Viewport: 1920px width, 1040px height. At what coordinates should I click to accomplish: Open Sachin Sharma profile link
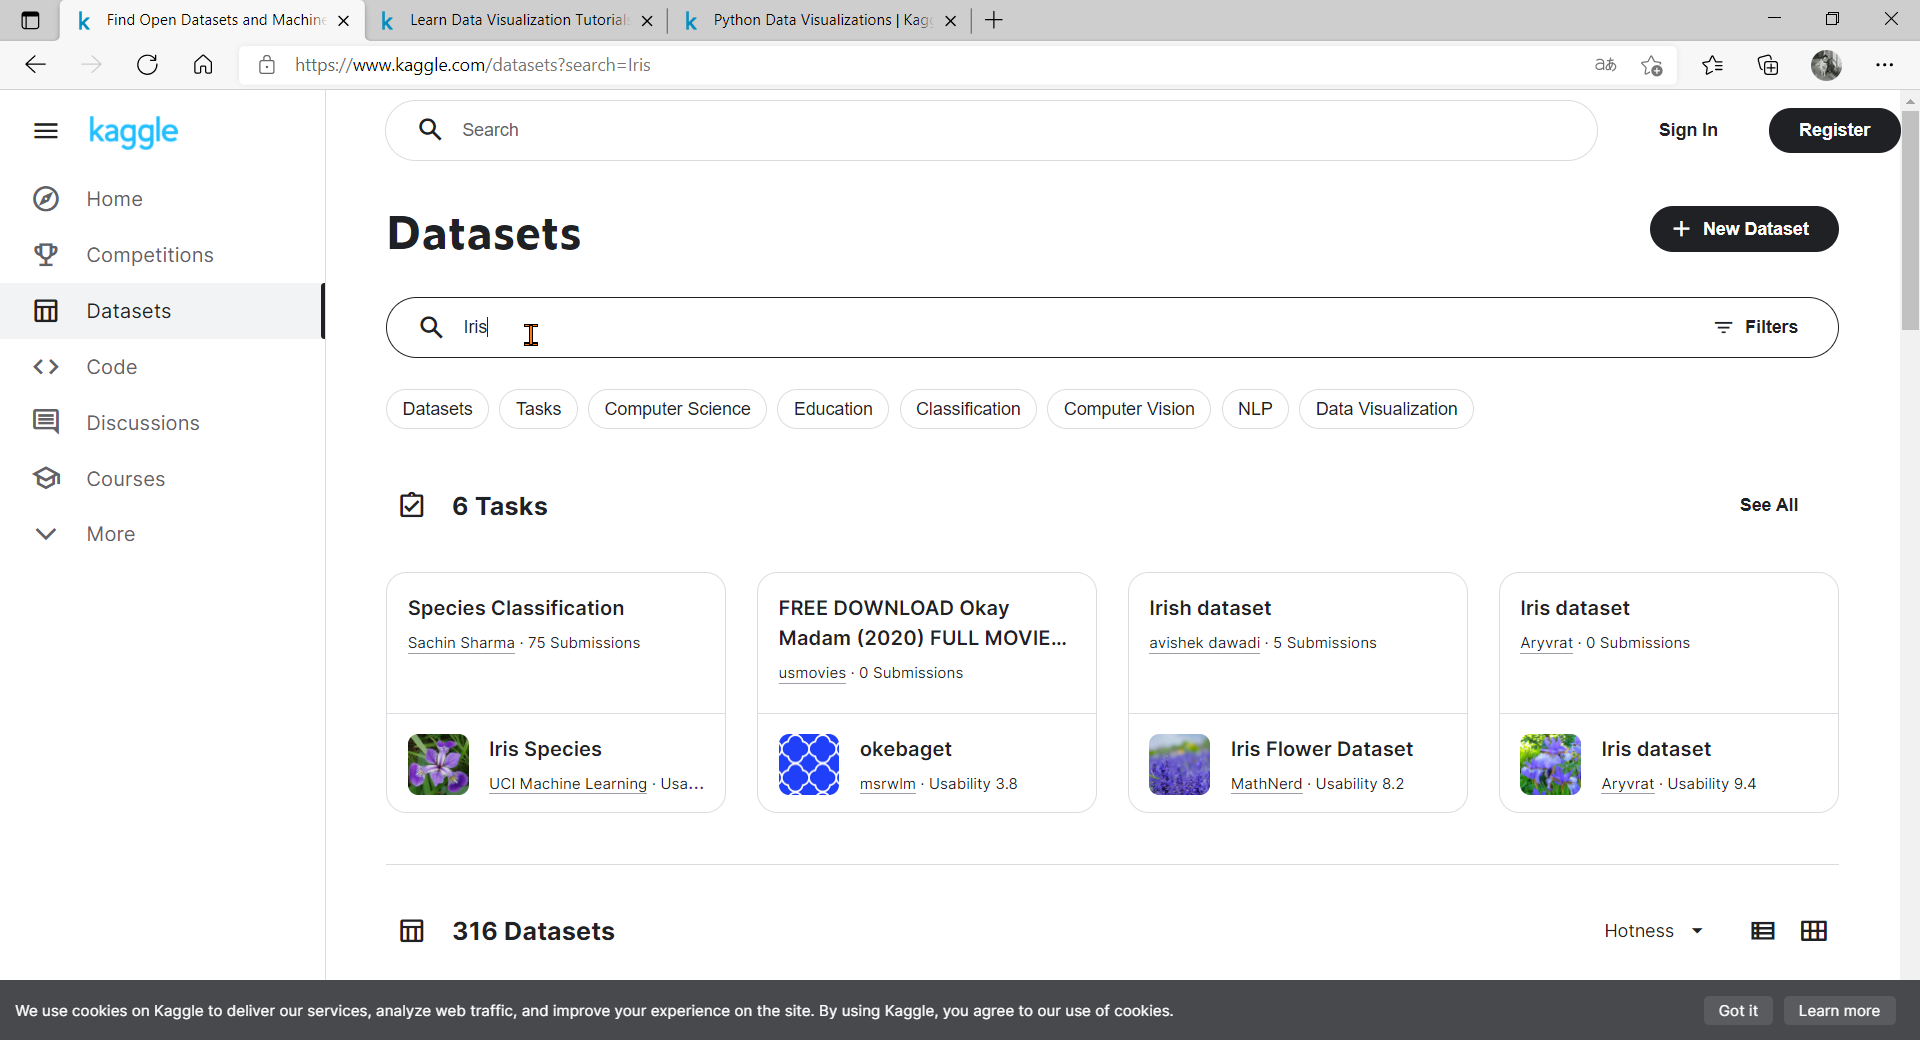click(461, 643)
